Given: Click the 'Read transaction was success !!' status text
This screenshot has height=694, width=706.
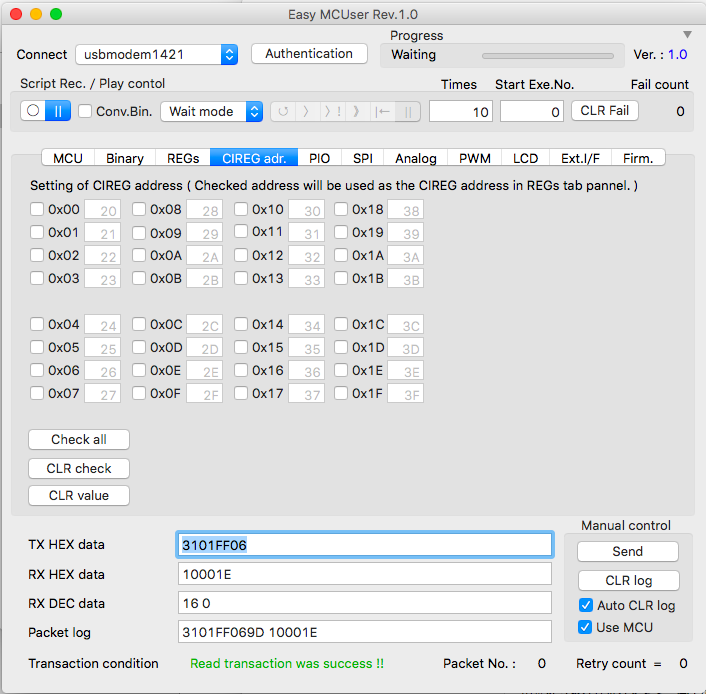Looking at the screenshot, I should coord(287,663).
